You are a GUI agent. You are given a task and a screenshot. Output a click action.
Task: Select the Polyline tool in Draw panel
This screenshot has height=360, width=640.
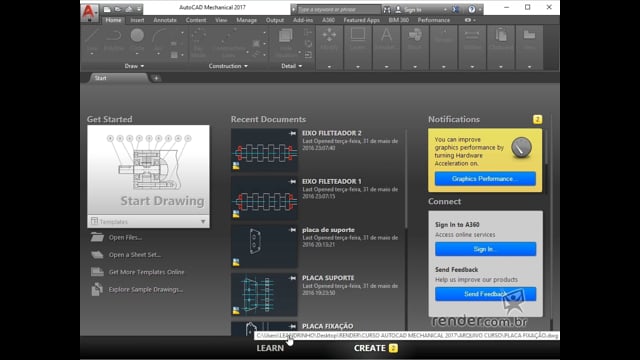114,40
